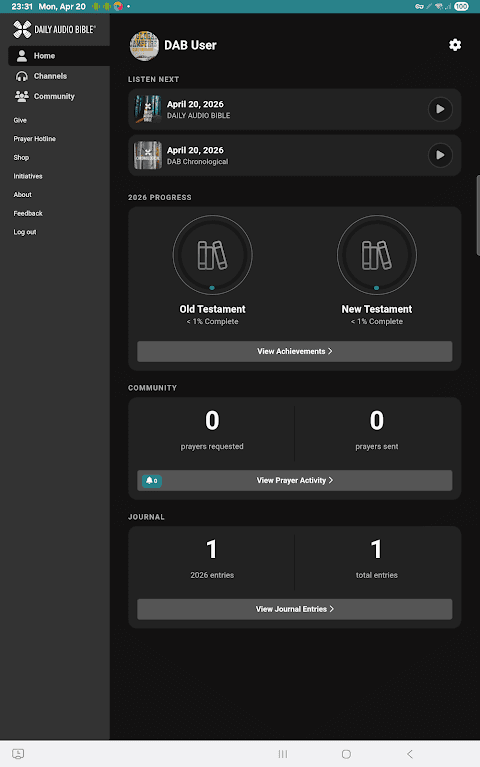The image size is (480, 767).
Task: Open the Daily Audio Bible episode thumbnail
Action: pyautogui.click(x=148, y=109)
